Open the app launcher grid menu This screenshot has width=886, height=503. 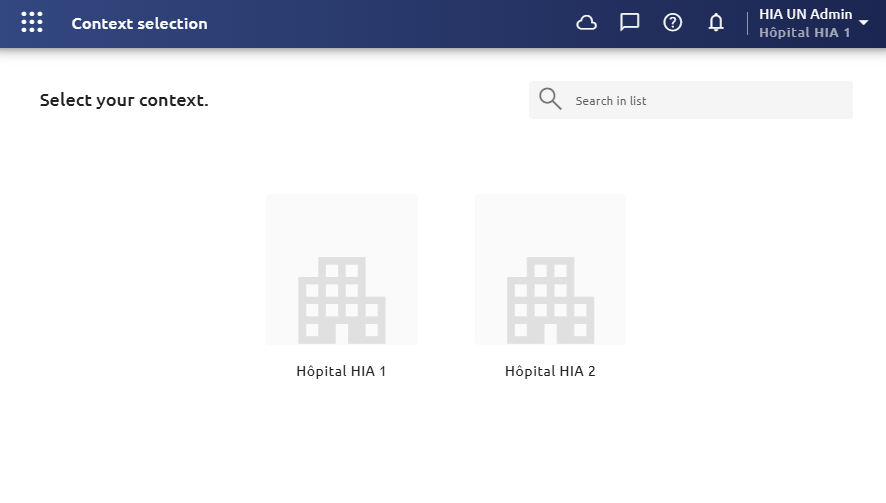coord(32,23)
